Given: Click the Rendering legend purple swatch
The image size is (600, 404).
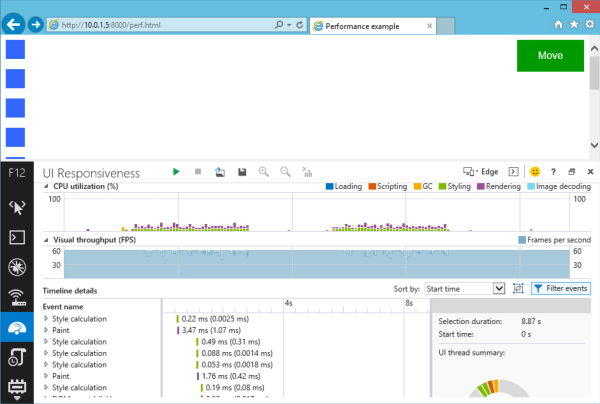Looking at the screenshot, I should 481,186.
